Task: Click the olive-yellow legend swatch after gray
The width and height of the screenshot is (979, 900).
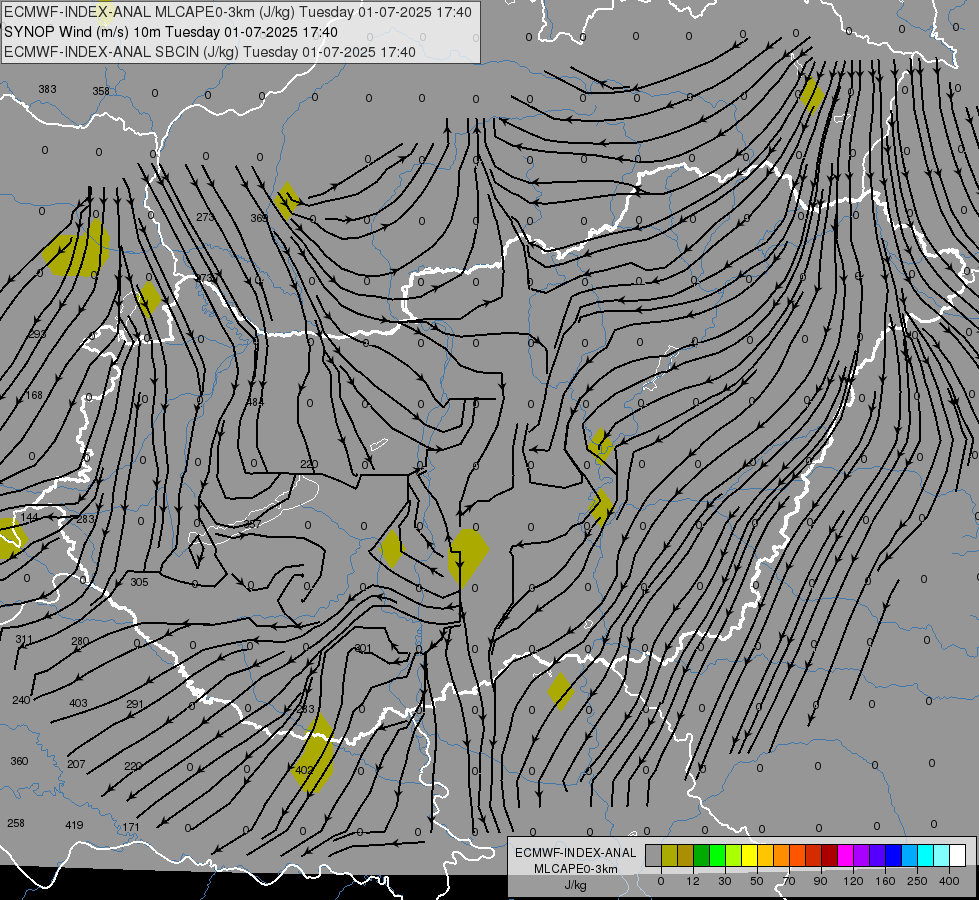Action: [x=669, y=855]
